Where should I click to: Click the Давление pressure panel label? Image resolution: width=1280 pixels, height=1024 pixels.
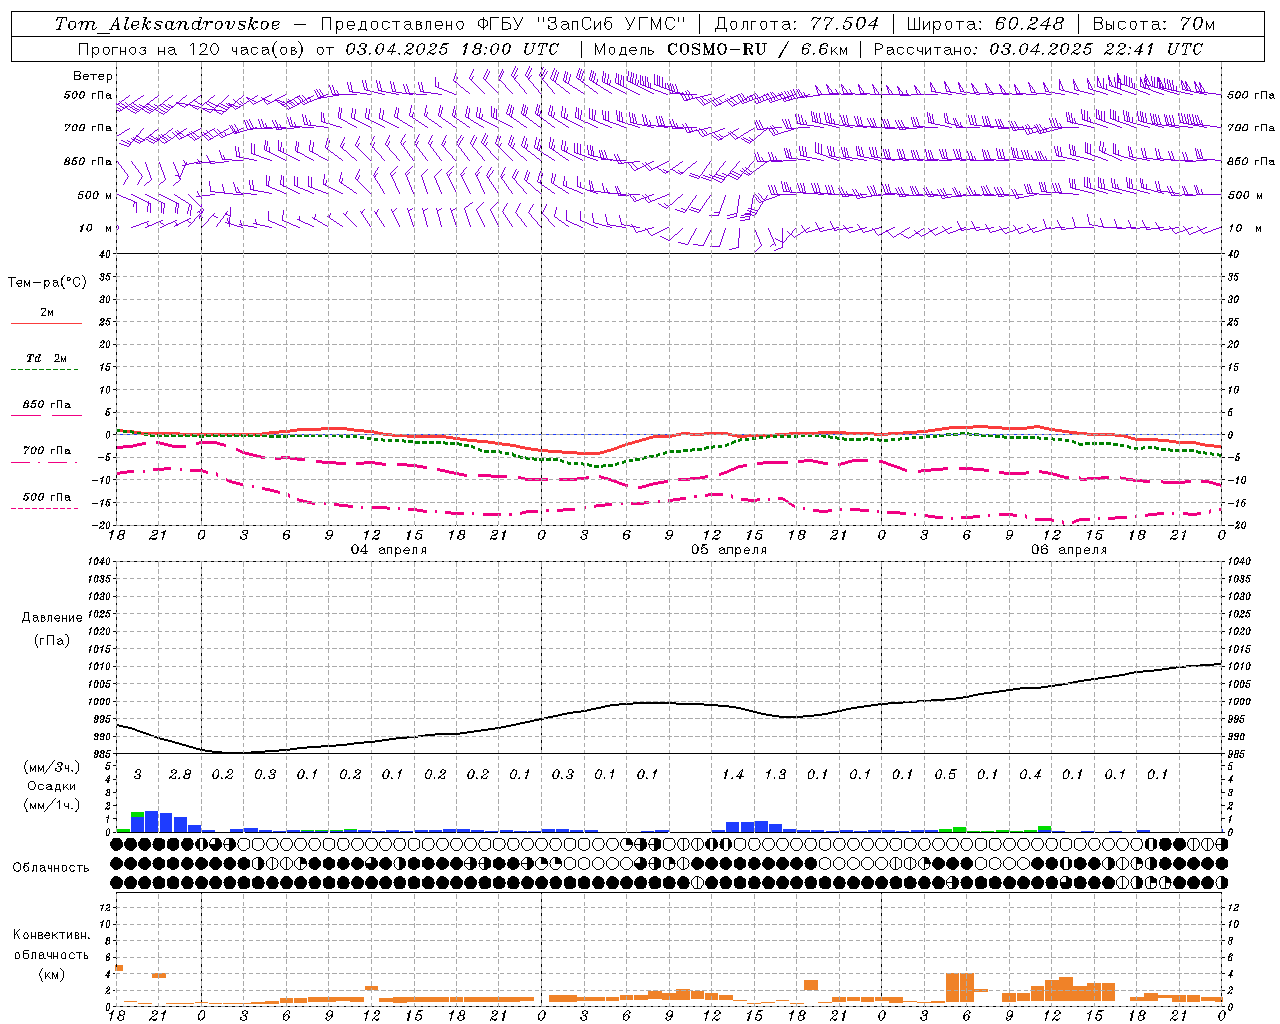pyautogui.click(x=52, y=618)
